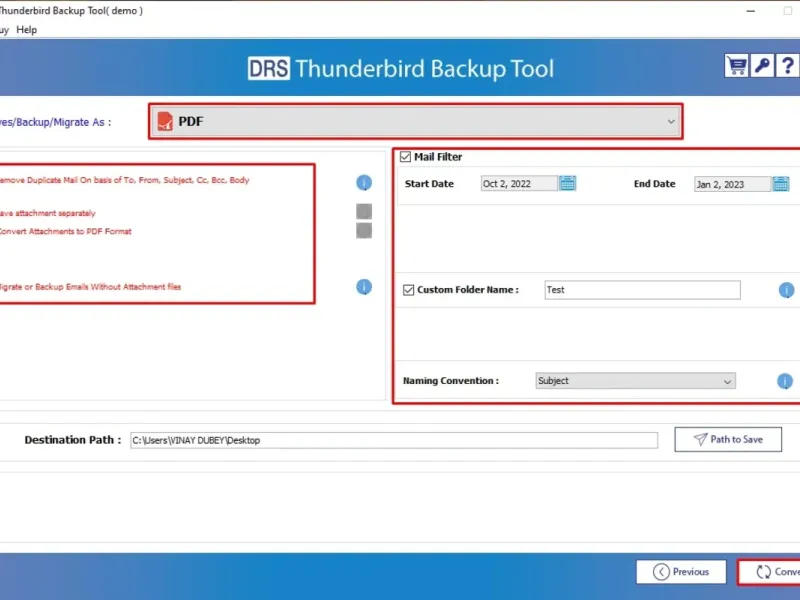Screen dimensions: 800x600
Task: Open the Help menu
Action: [27, 30]
